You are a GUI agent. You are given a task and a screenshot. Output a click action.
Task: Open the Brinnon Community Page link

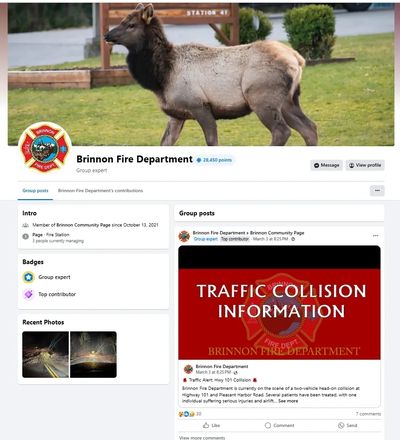click(x=277, y=233)
